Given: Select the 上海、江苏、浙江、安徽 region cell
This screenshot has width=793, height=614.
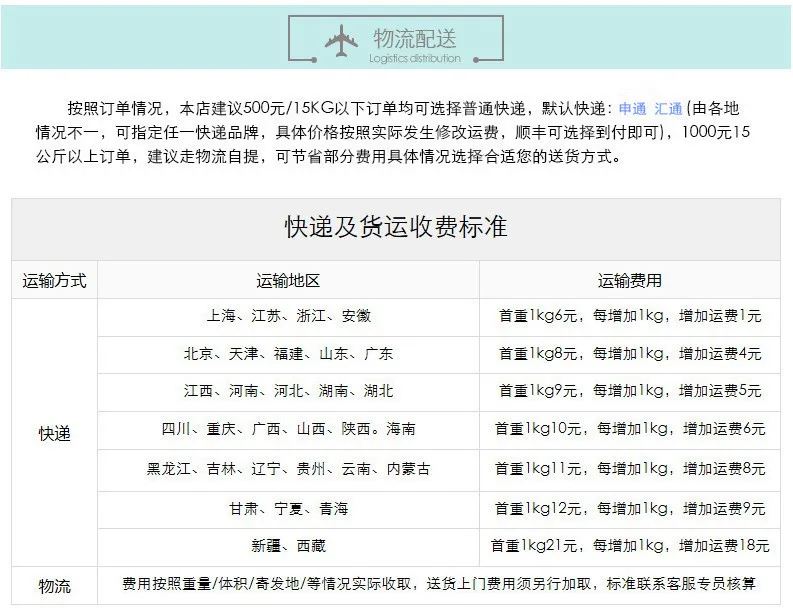Looking at the screenshot, I should tap(288, 316).
